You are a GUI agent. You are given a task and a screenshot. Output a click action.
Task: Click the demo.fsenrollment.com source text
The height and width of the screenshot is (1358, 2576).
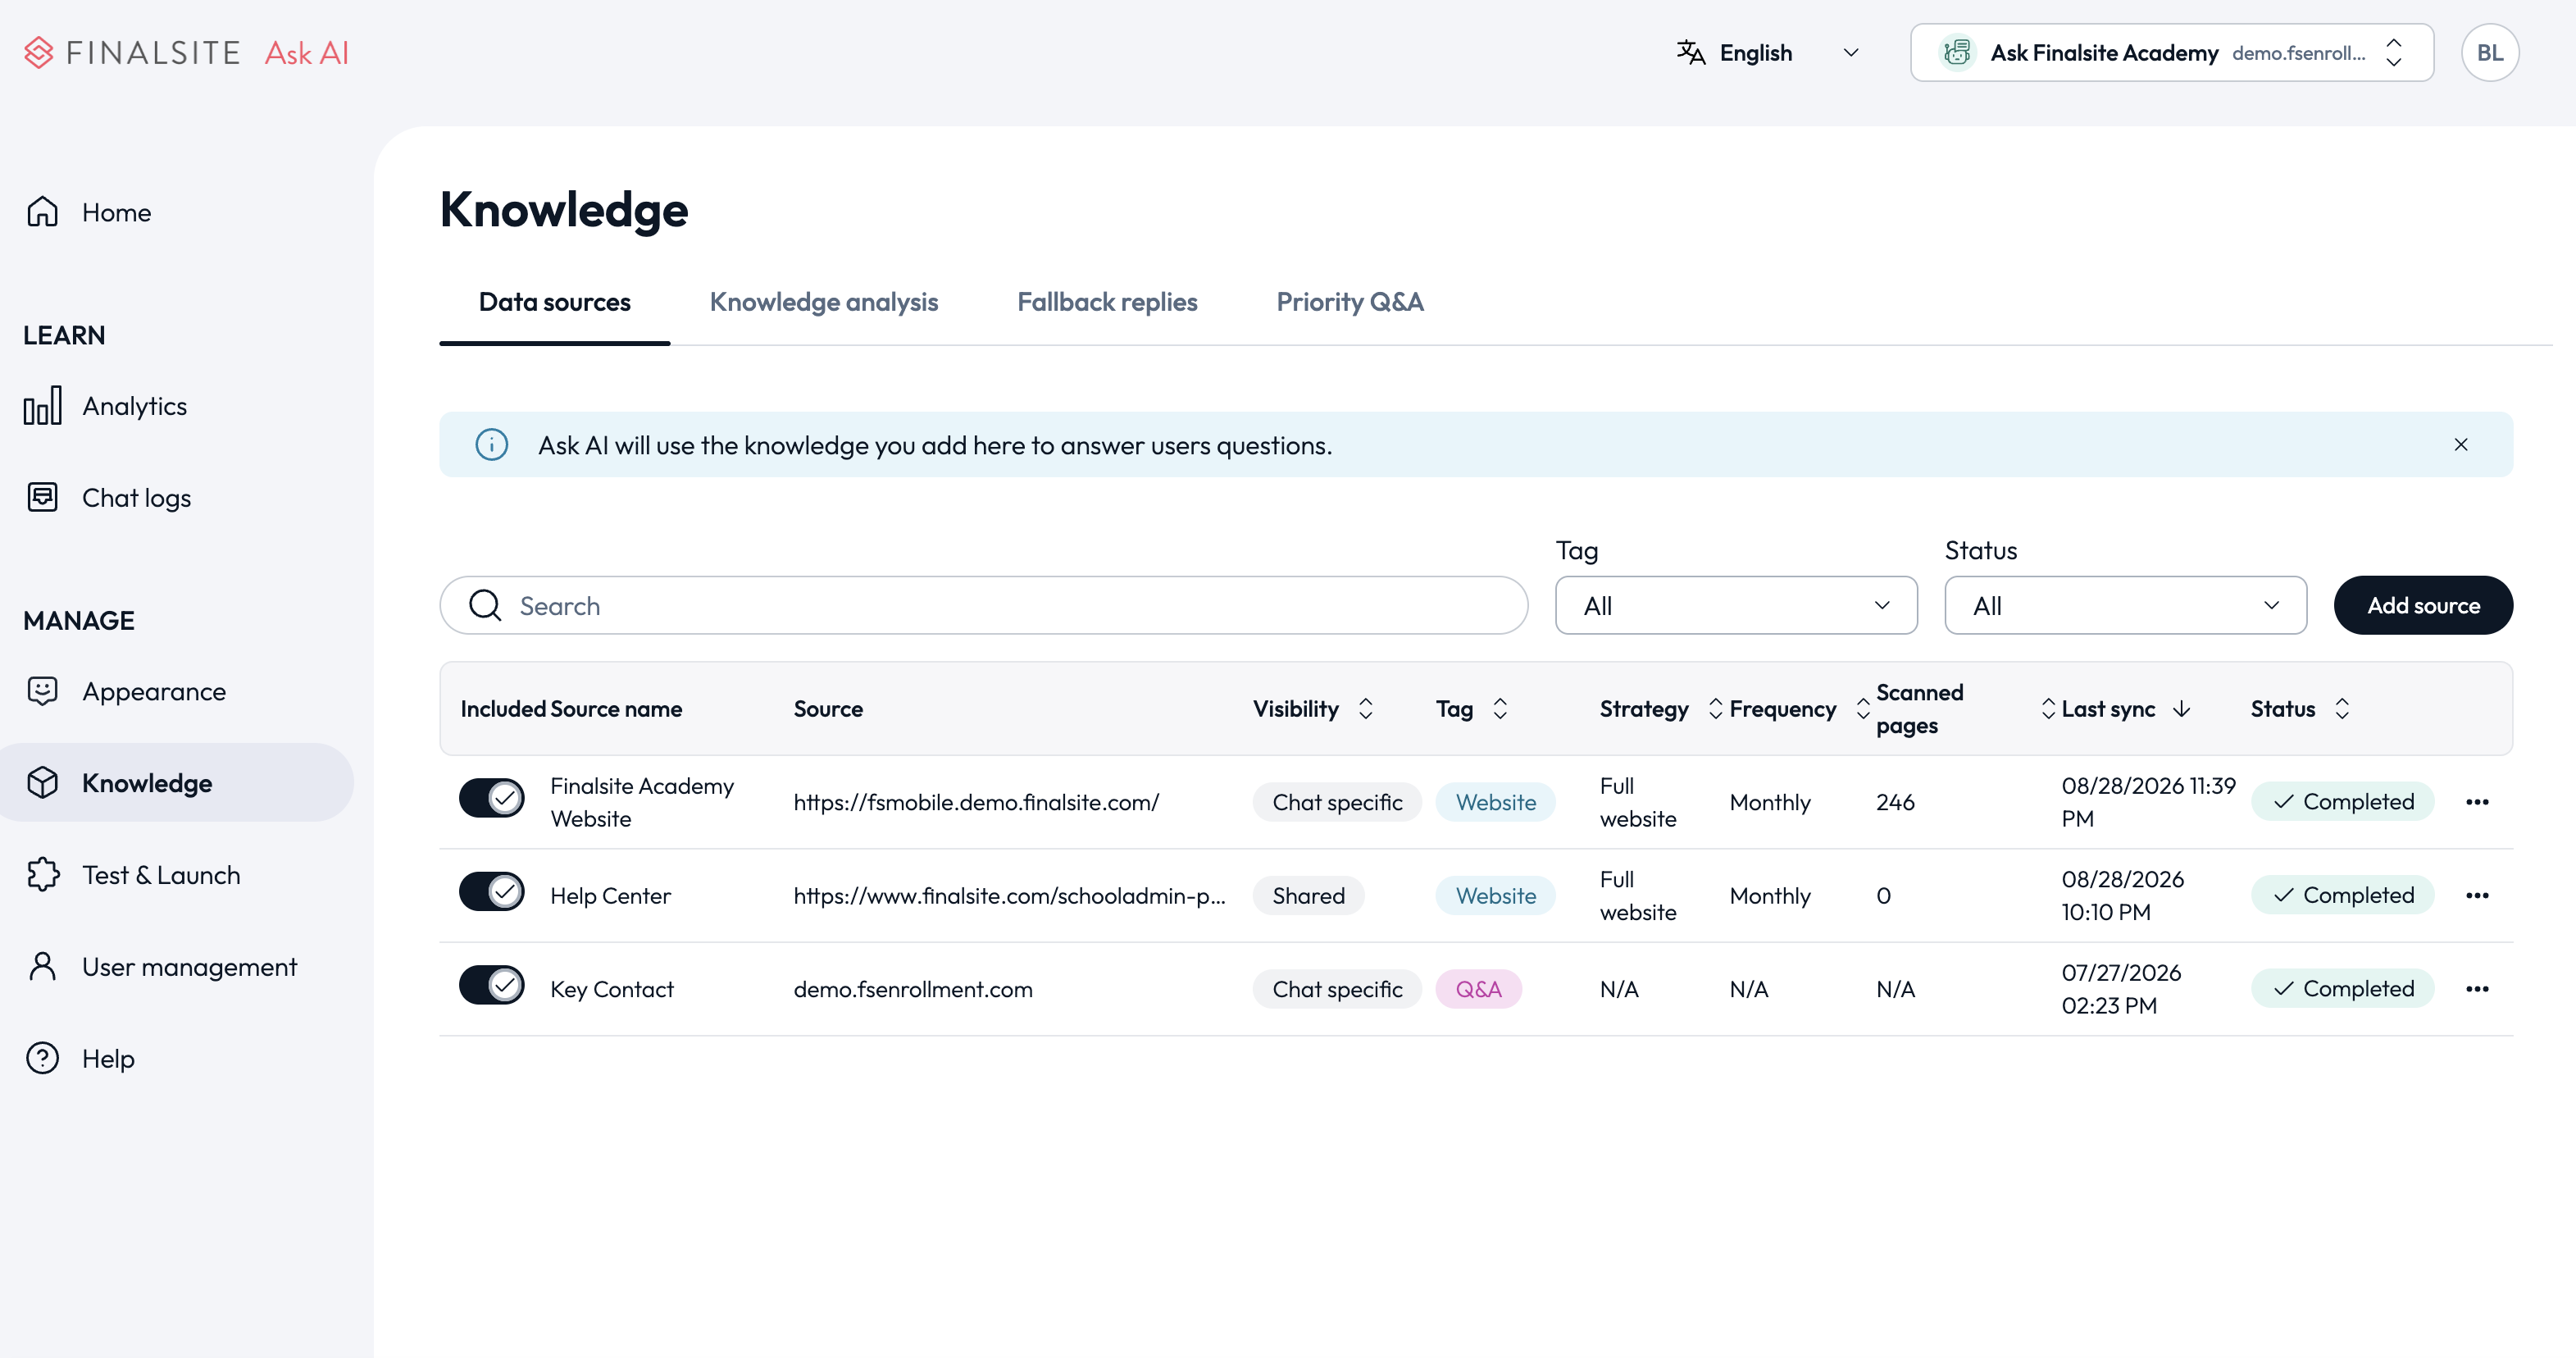point(913,989)
